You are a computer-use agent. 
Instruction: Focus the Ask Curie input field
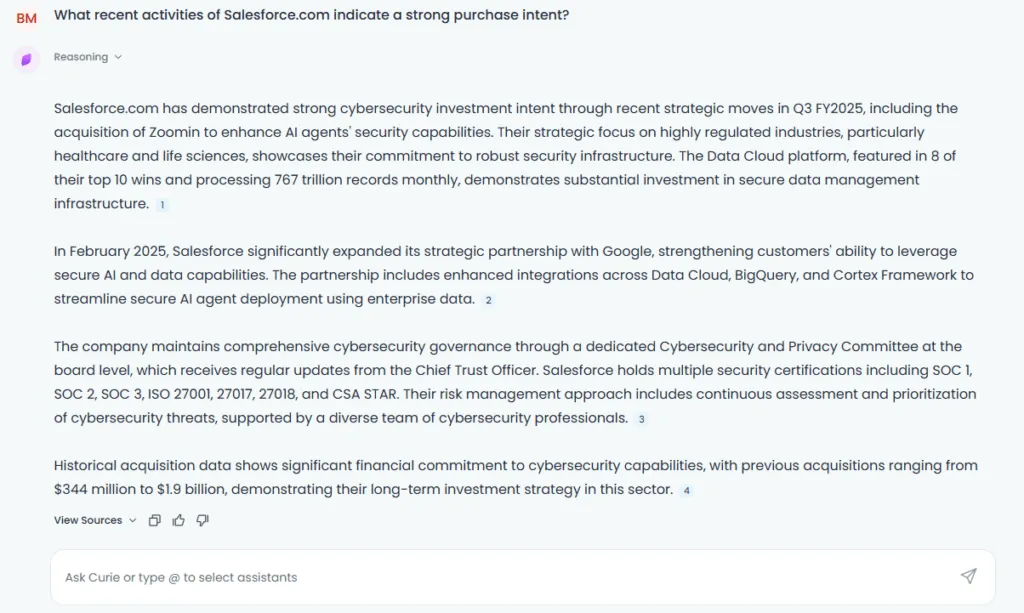(522, 577)
